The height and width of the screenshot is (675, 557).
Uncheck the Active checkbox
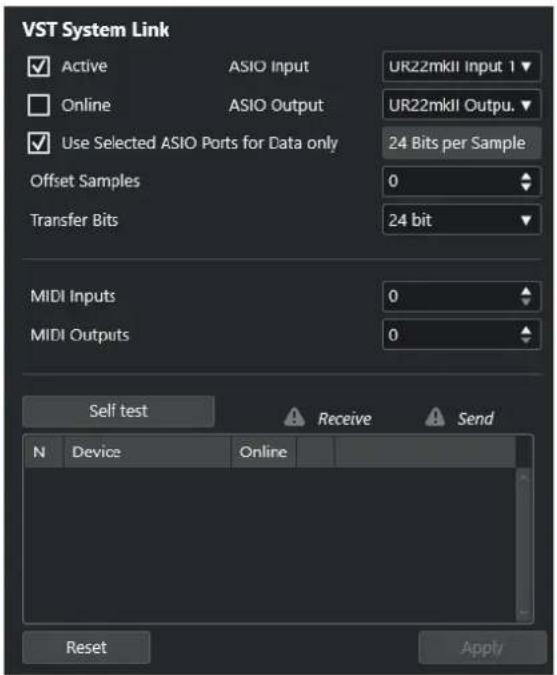point(39,67)
